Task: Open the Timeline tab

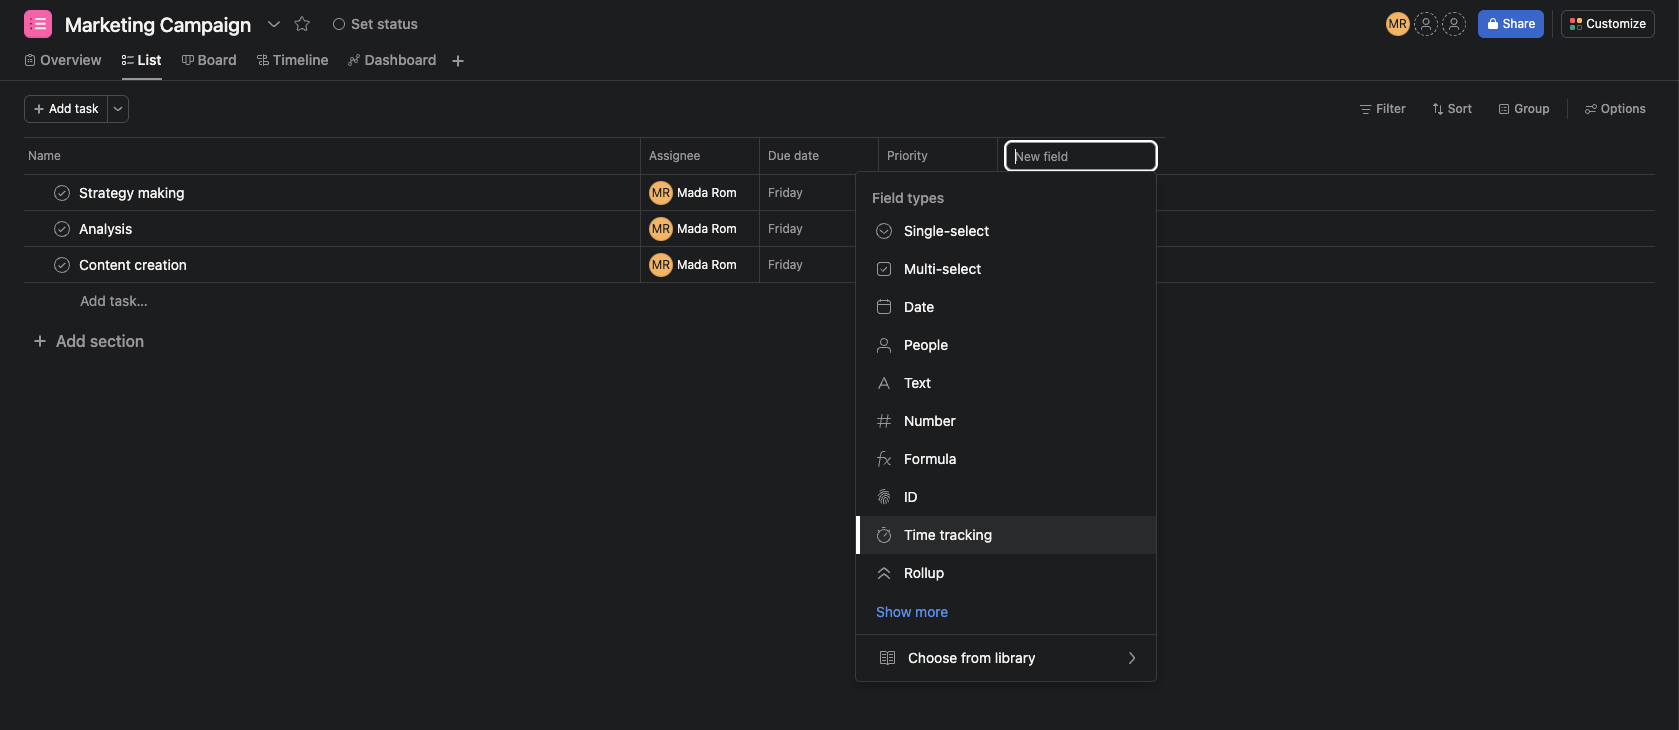Action: click(293, 60)
